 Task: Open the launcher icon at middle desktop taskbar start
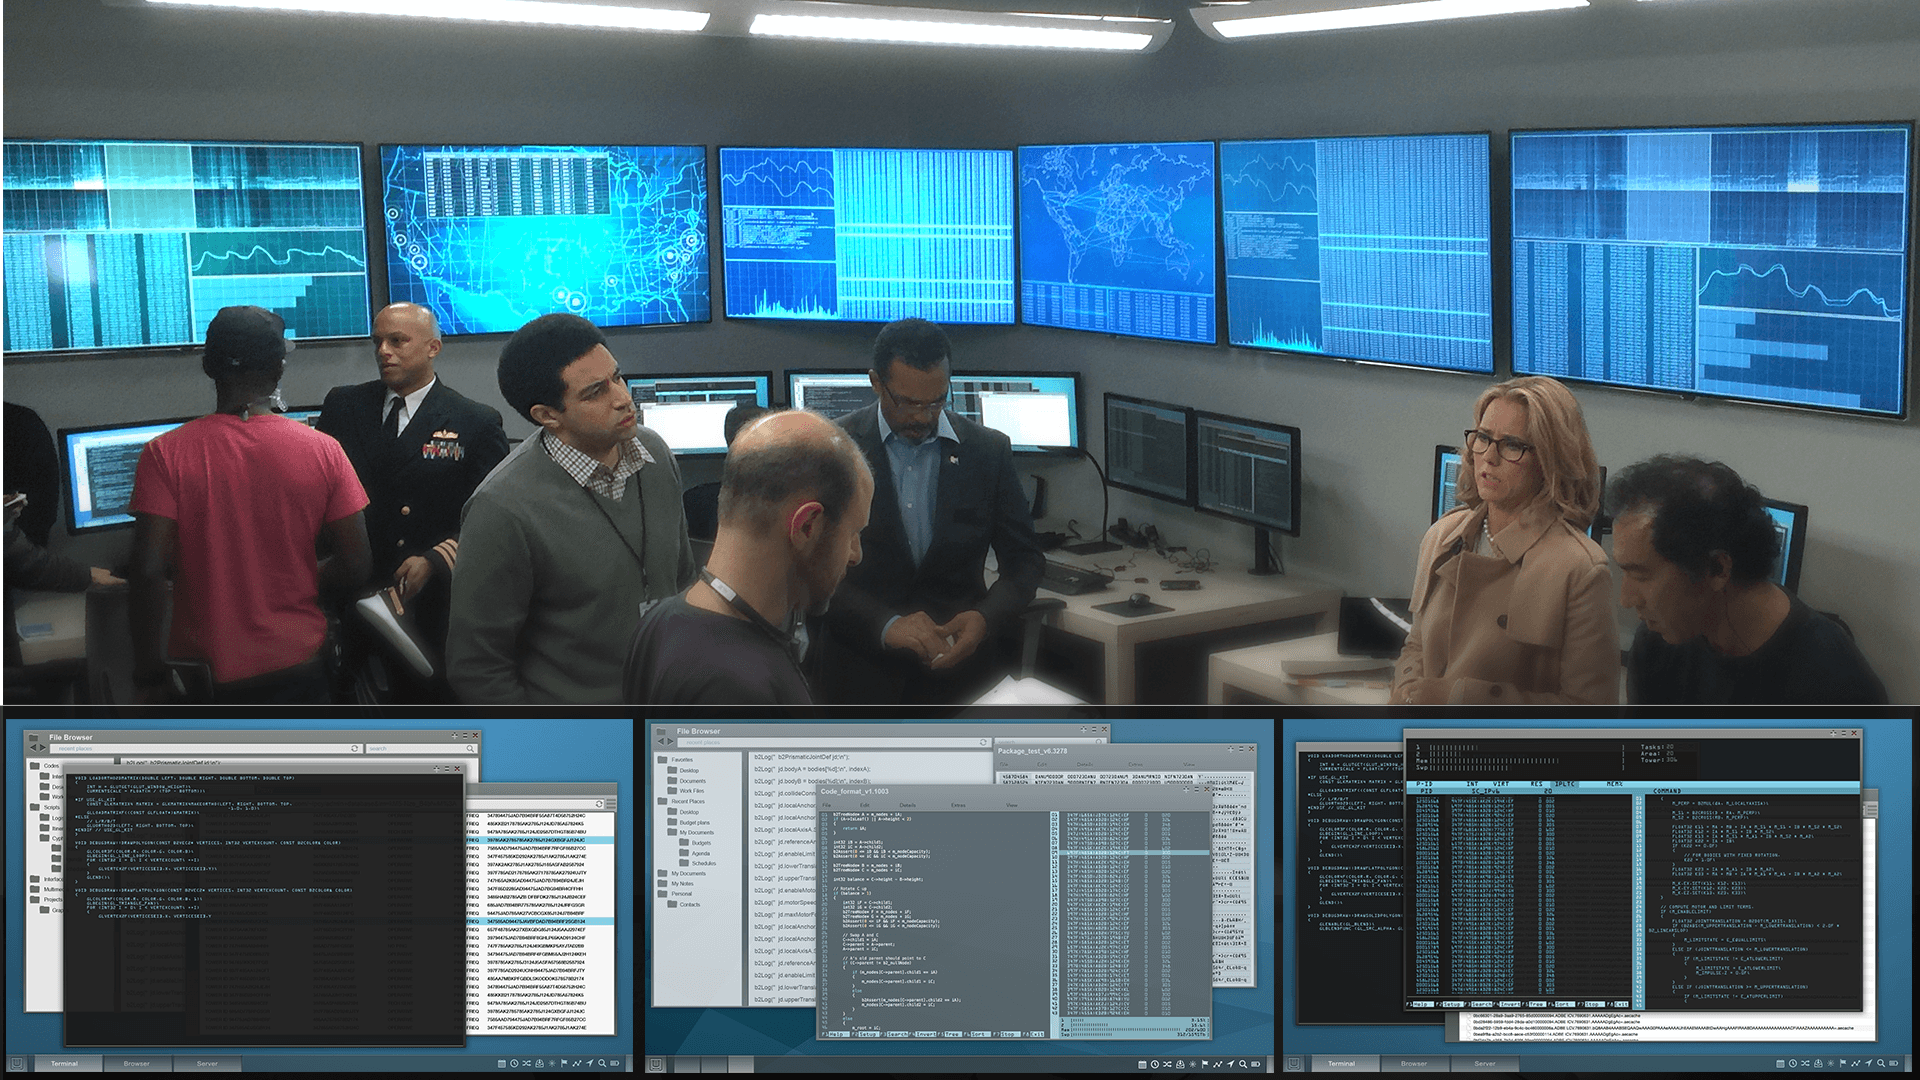tap(657, 1064)
